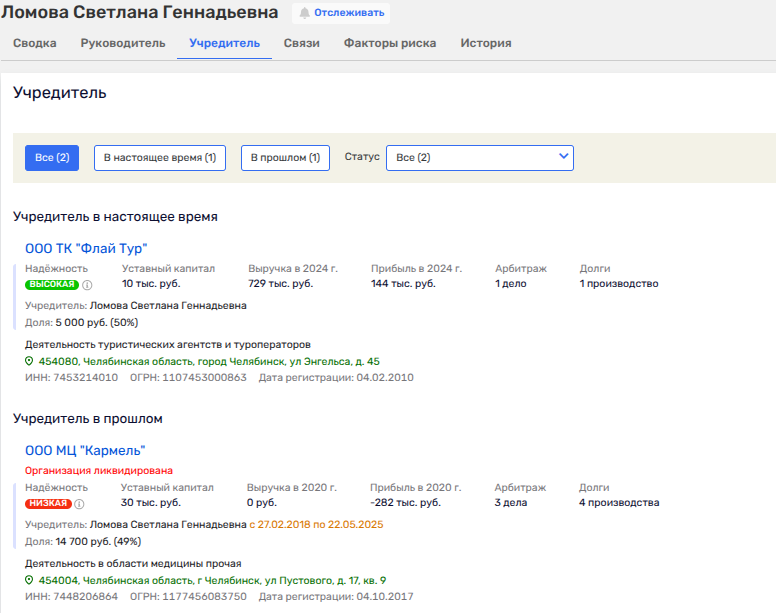This screenshot has height=613, width=776.
Task: Switch to the Сводка tab
Action: point(35,43)
